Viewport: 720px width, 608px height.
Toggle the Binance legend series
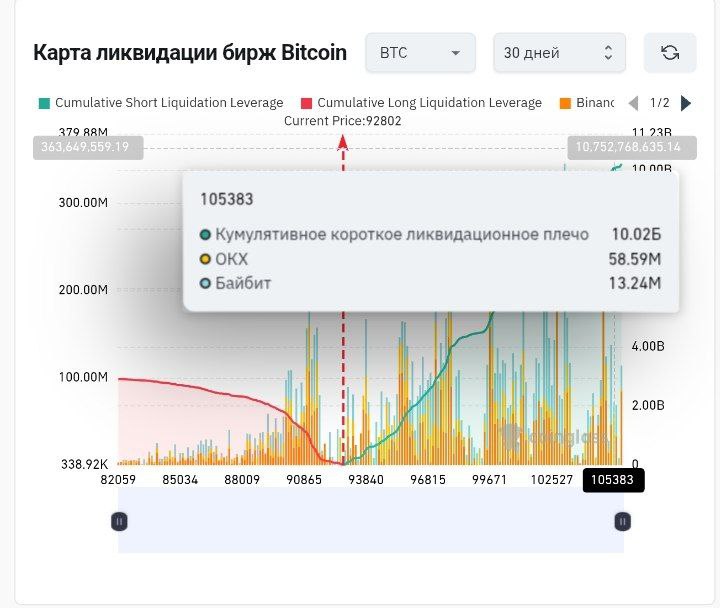coord(586,103)
